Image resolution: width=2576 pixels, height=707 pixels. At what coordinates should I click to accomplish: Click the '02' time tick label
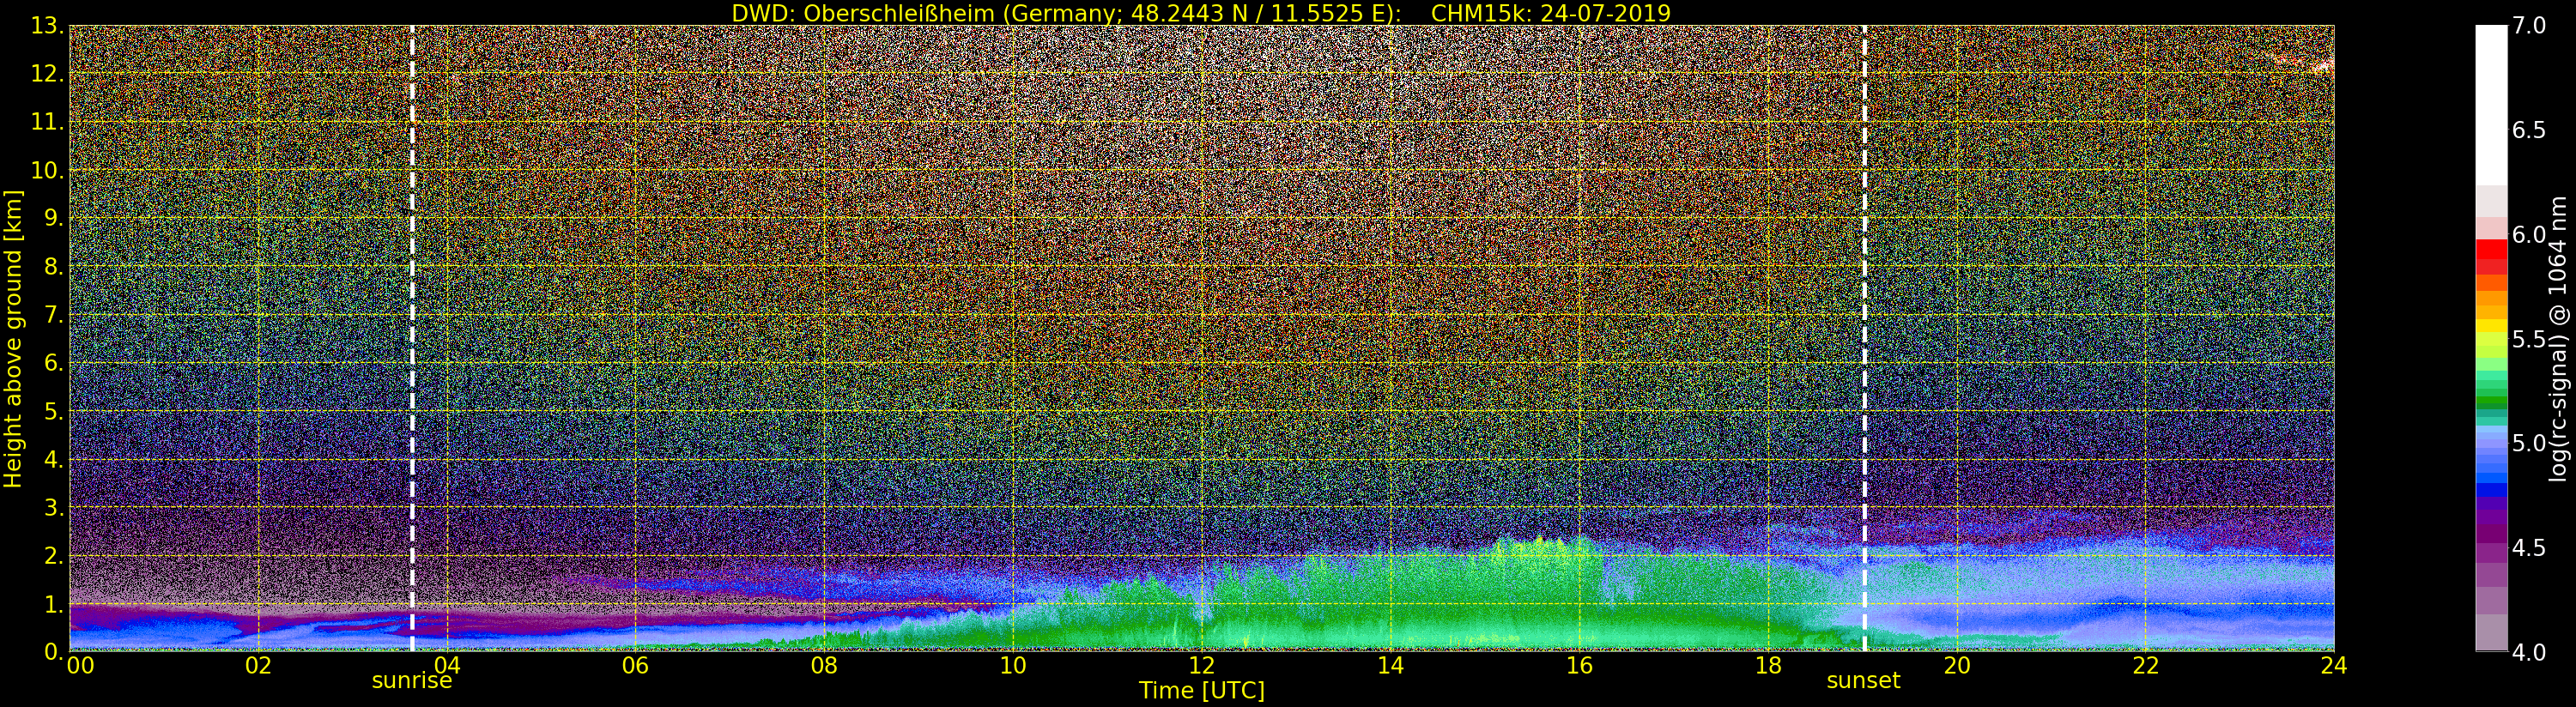click(258, 665)
